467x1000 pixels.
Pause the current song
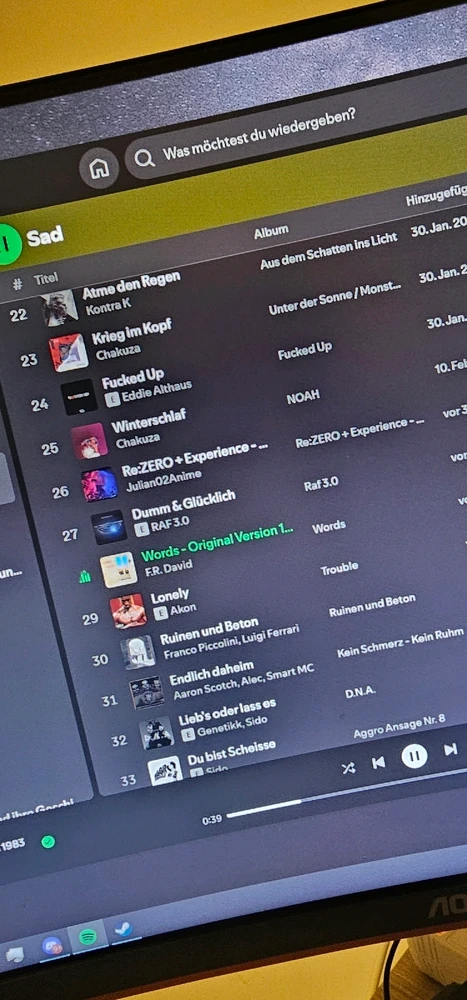coord(415,756)
